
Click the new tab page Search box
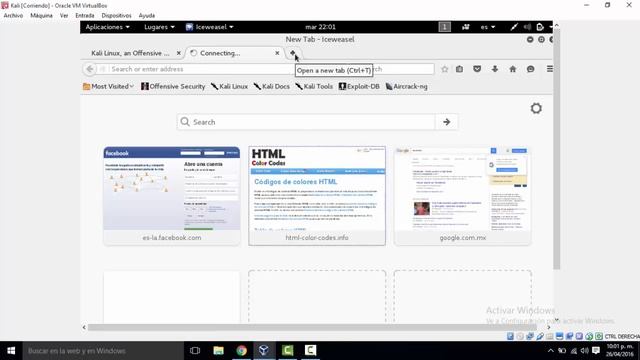coord(306,122)
